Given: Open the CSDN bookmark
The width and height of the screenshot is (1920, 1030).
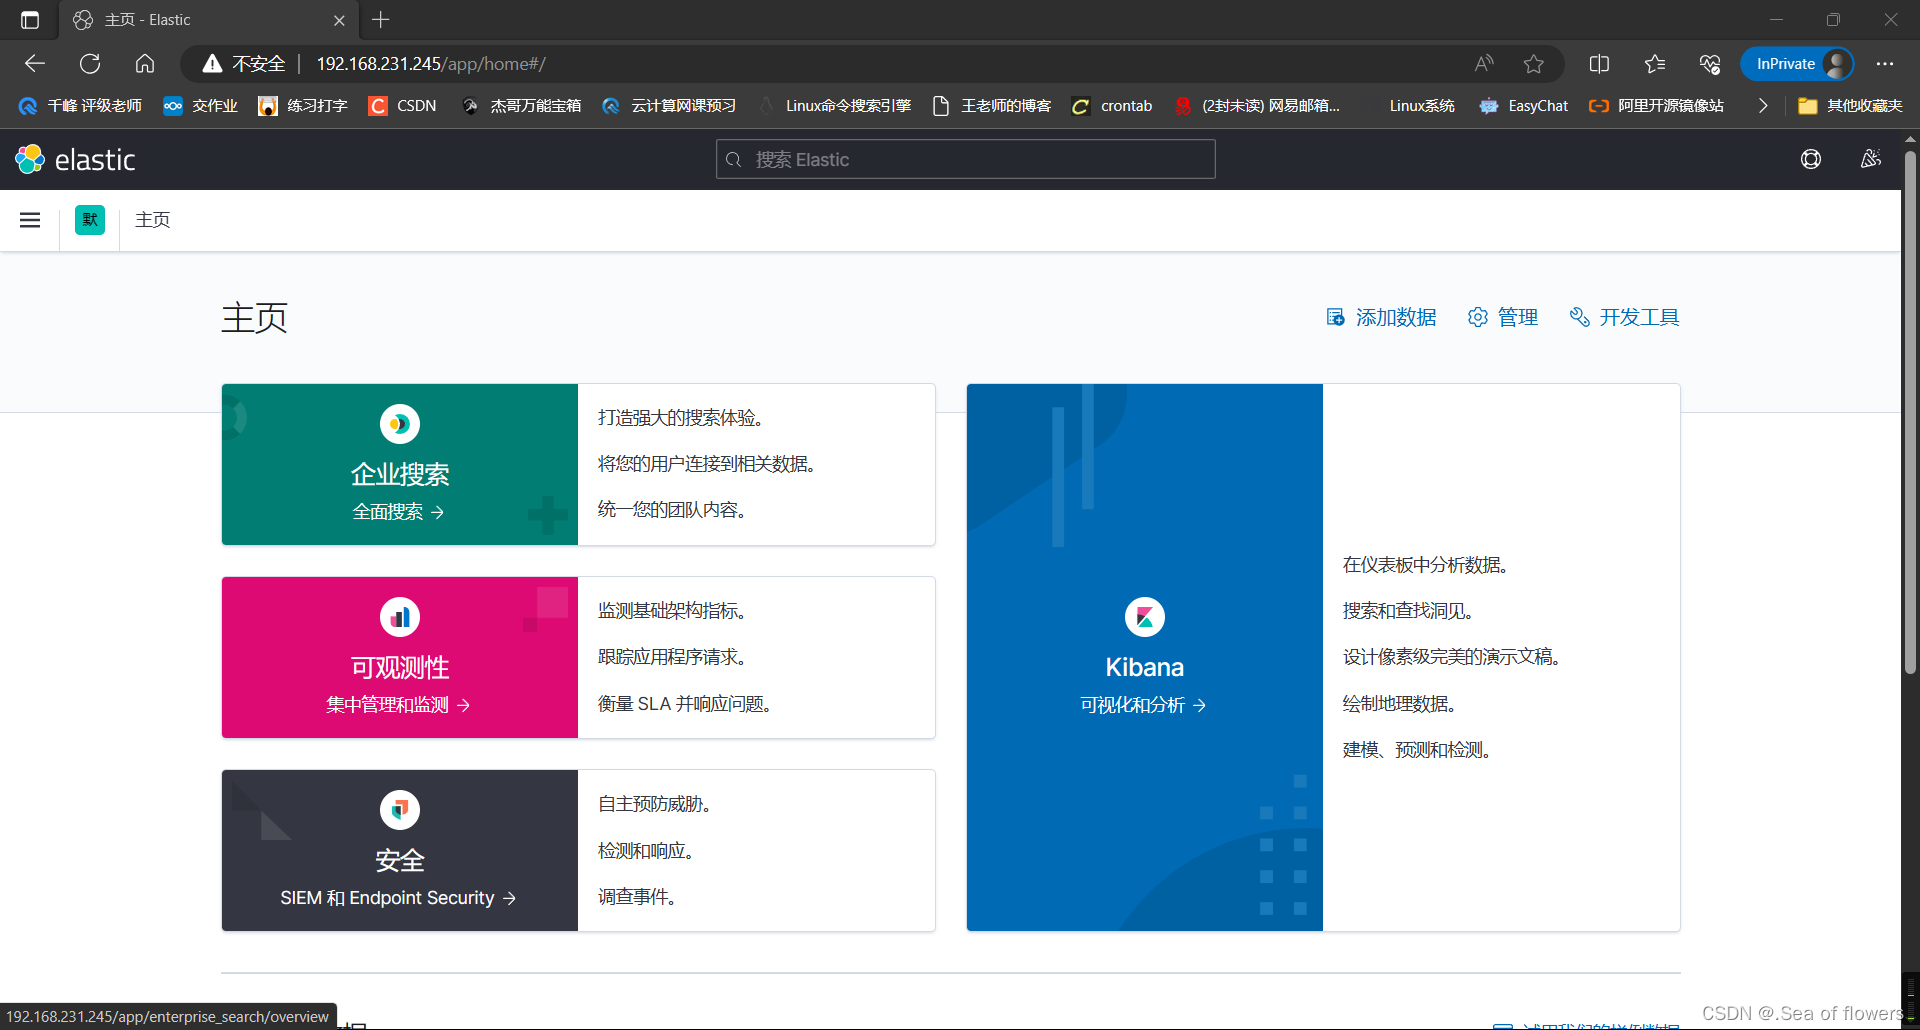Looking at the screenshot, I should click(403, 106).
